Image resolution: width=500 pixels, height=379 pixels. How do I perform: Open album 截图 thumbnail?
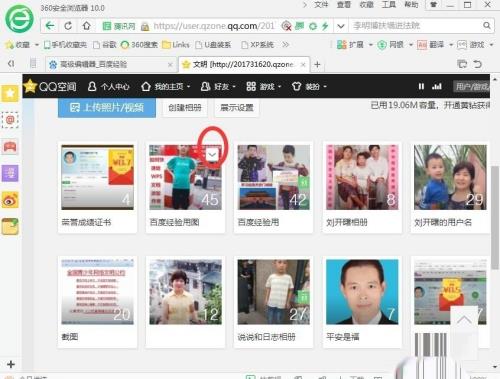pyautogui.click(x=97, y=292)
